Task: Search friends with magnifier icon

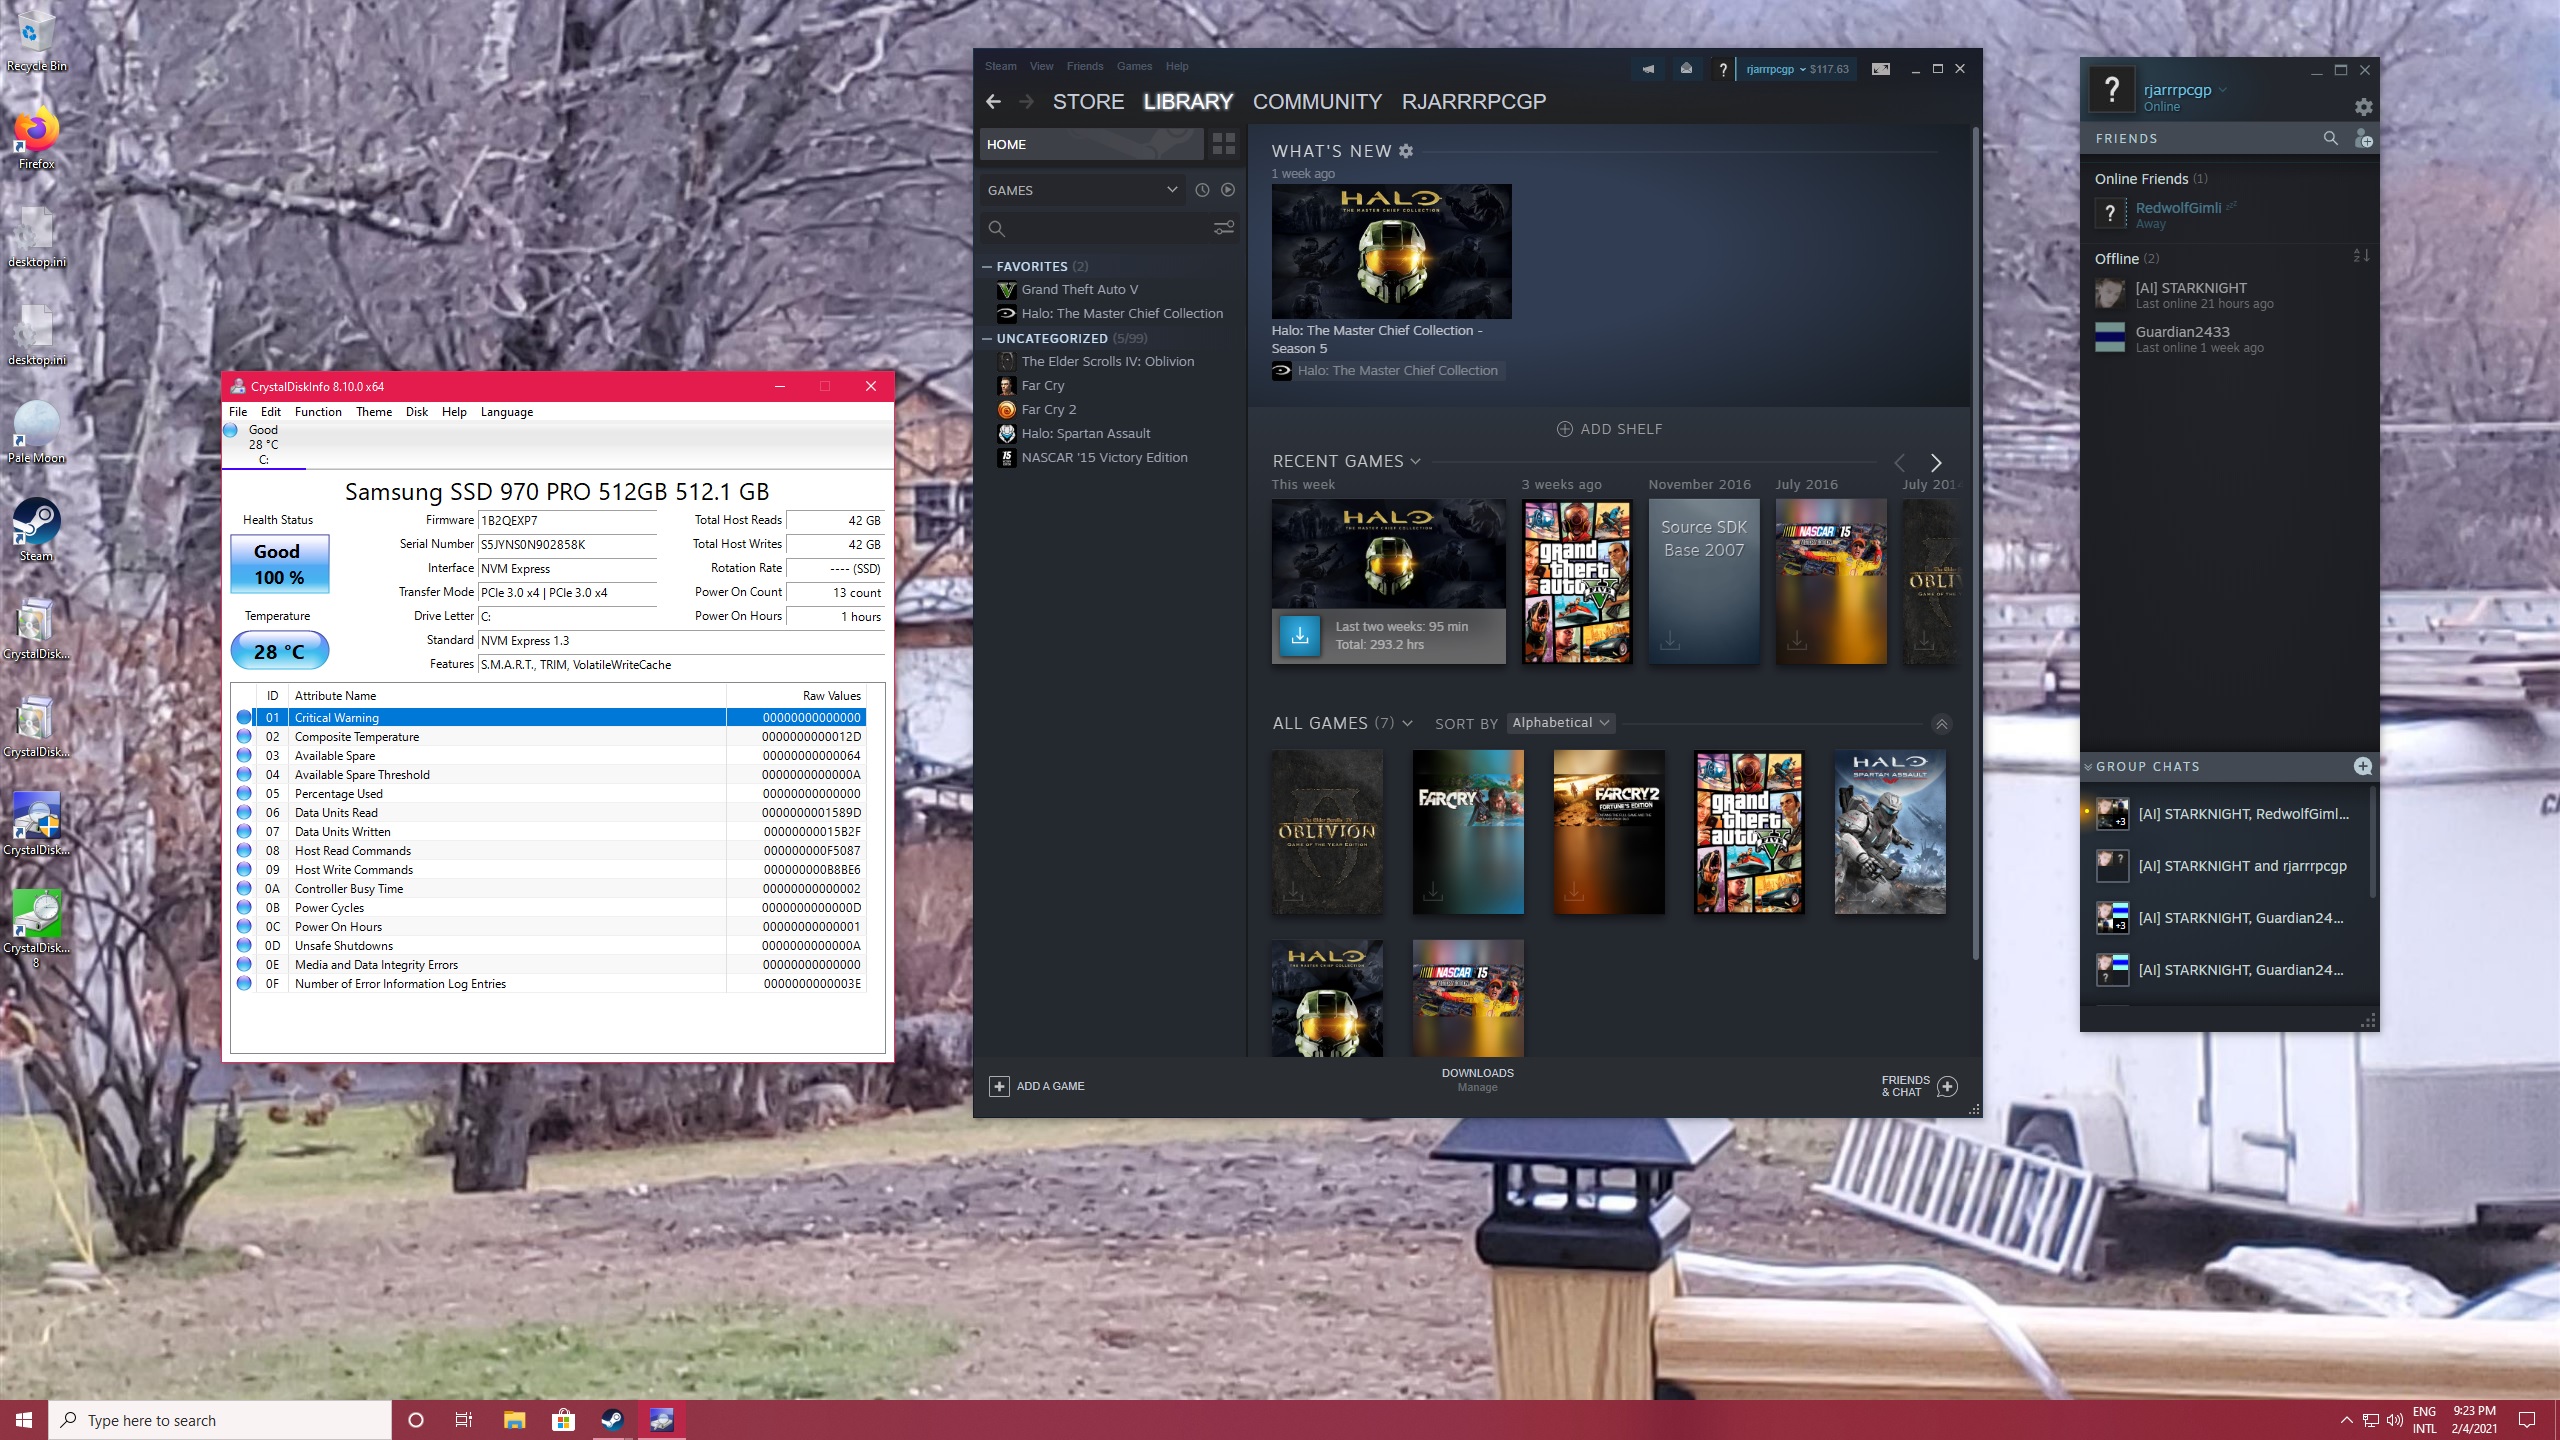Action: 2330,138
